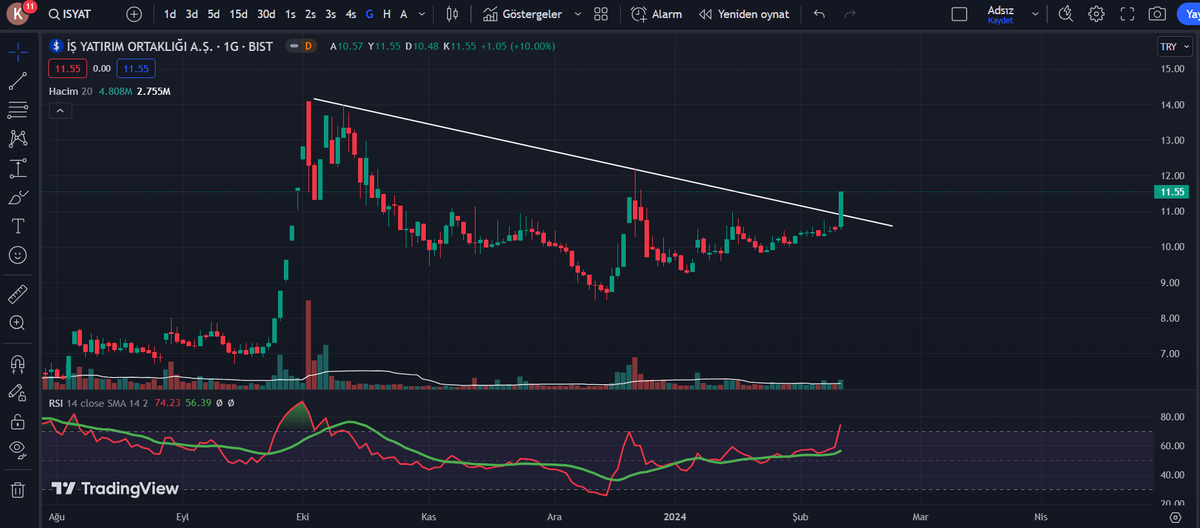Start Yeniden oynat bar replay

click(x=743, y=14)
